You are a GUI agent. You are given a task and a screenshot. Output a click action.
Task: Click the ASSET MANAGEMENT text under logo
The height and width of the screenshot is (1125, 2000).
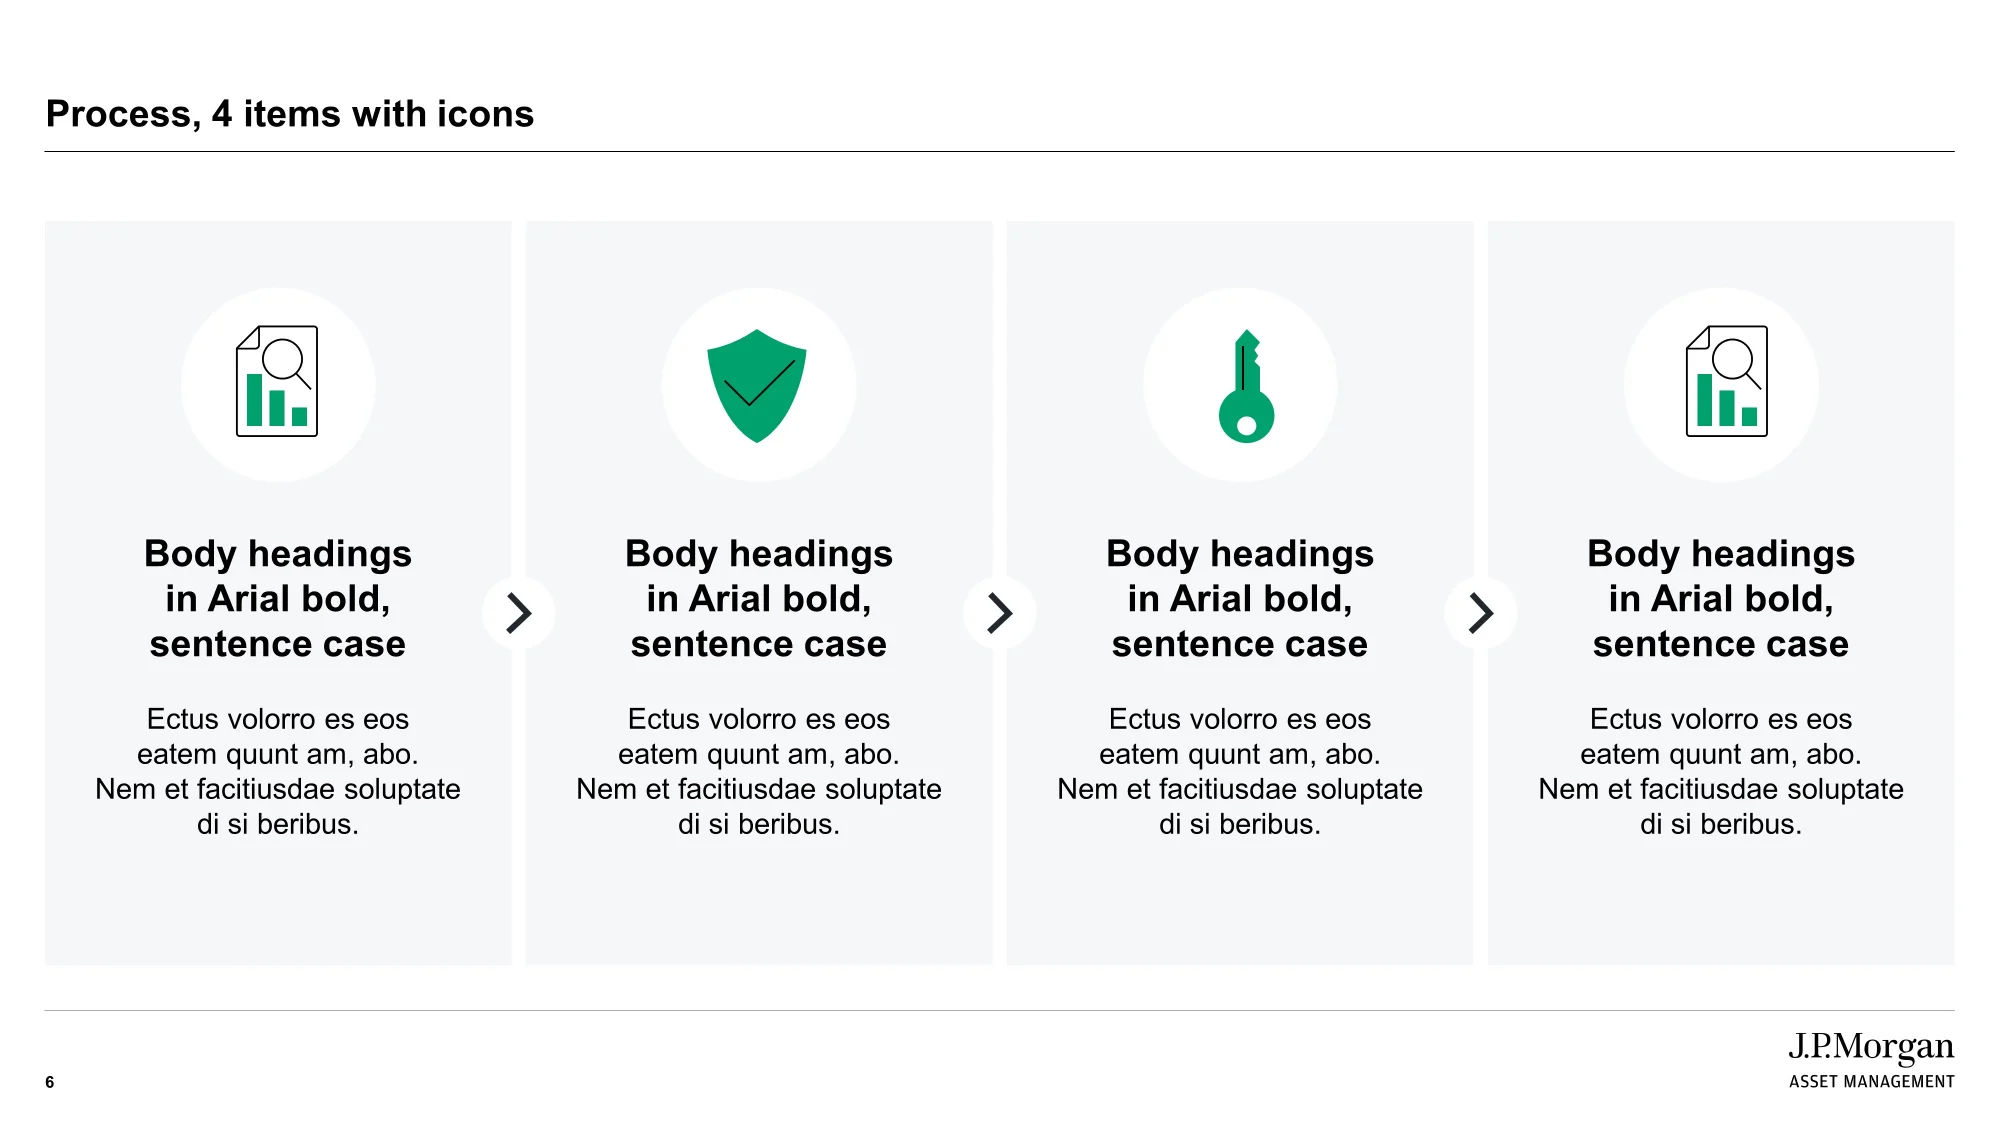[x=1871, y=1082]
